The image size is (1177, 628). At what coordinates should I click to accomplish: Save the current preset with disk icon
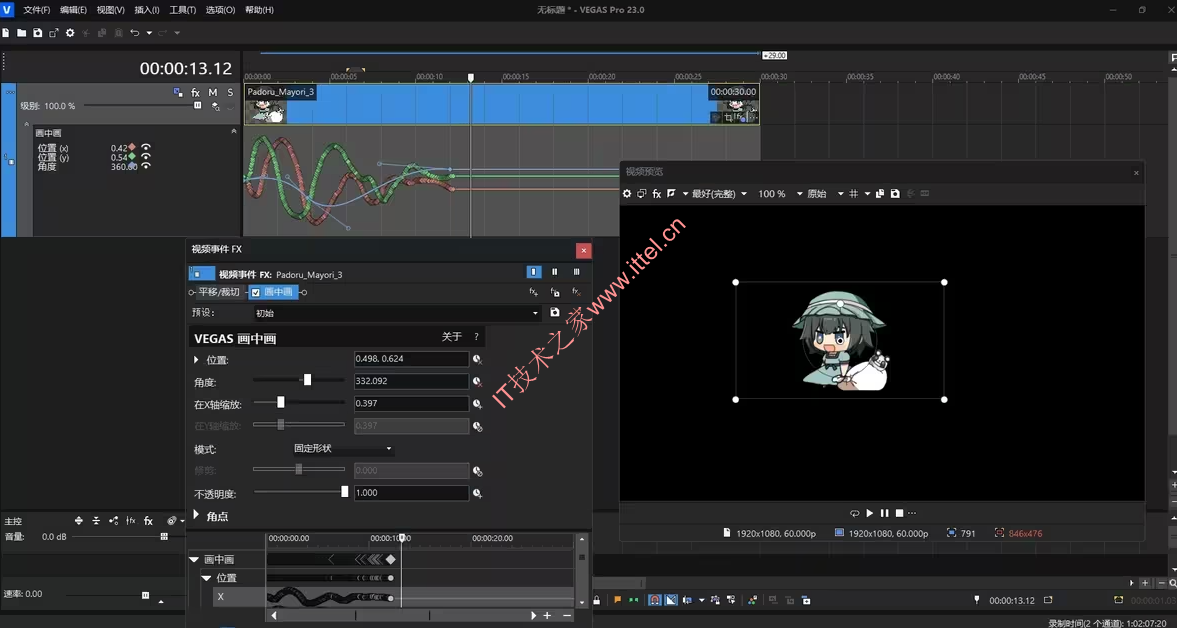point(555,313)
